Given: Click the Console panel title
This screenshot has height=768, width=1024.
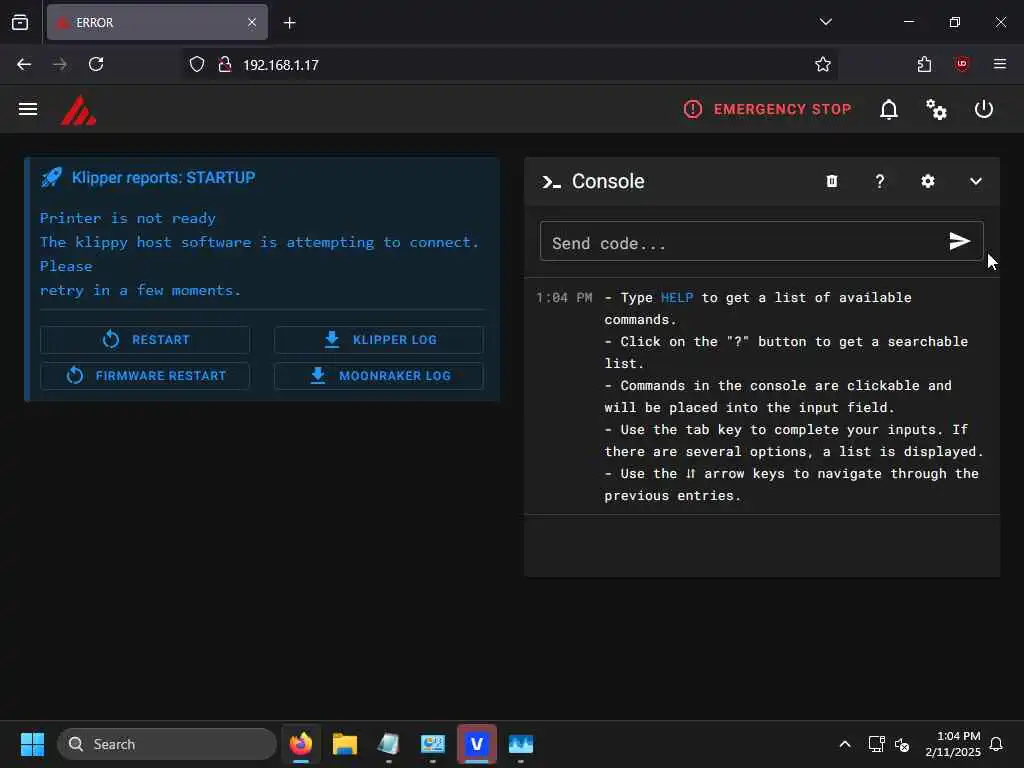Looking at the screenshot, I should (608, 182).
